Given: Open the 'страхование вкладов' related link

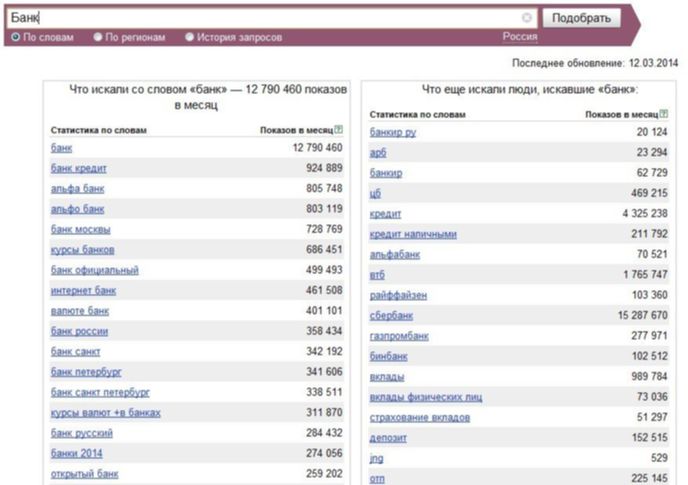Looking at the screenshot, I should pos(420,417).
